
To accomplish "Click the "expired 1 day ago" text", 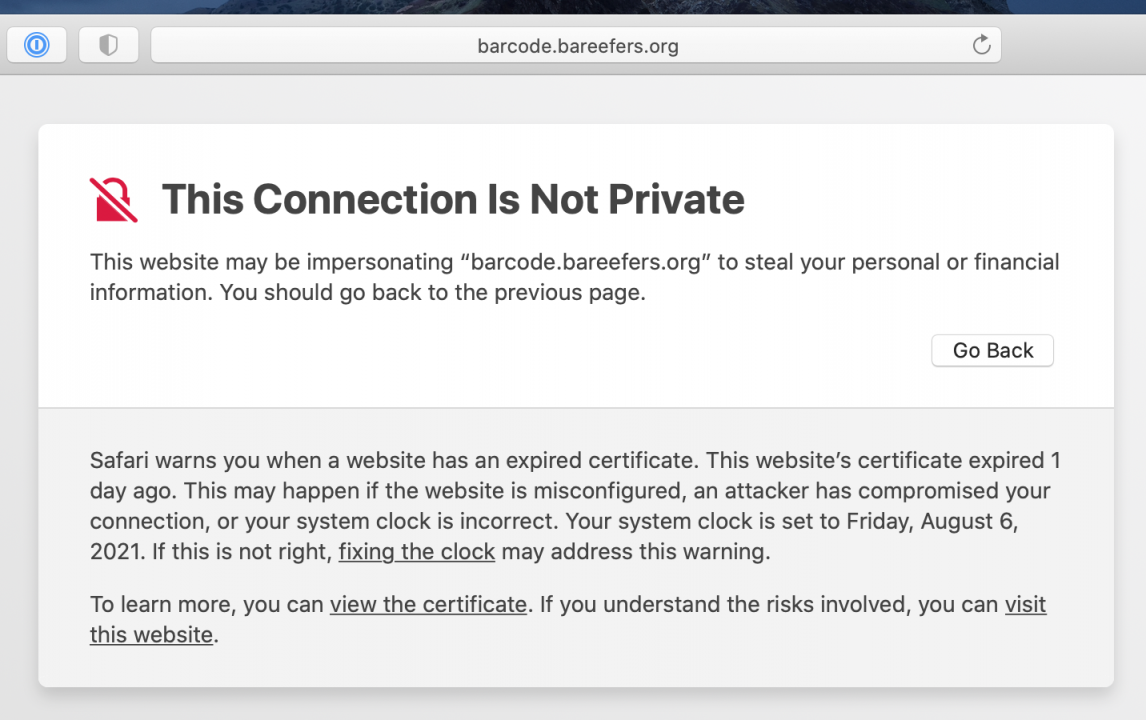I will click(x=1000, y=461).
